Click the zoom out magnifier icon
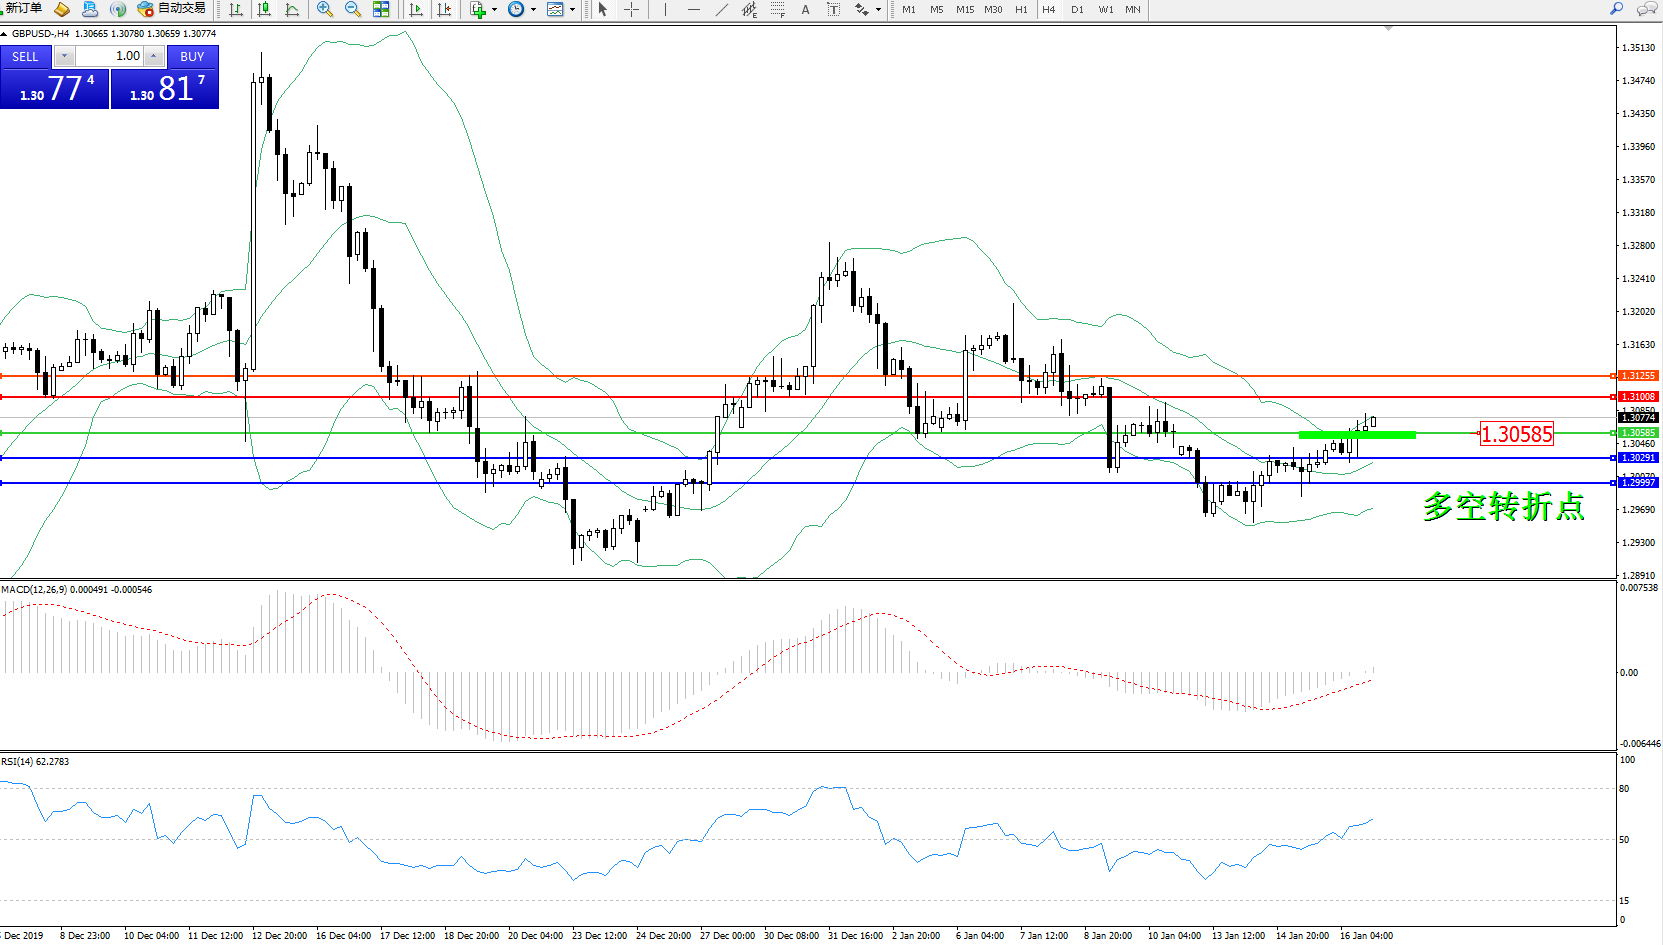Screen dimensions: 1663x945 pyautogui.click(x=353, y=10)
